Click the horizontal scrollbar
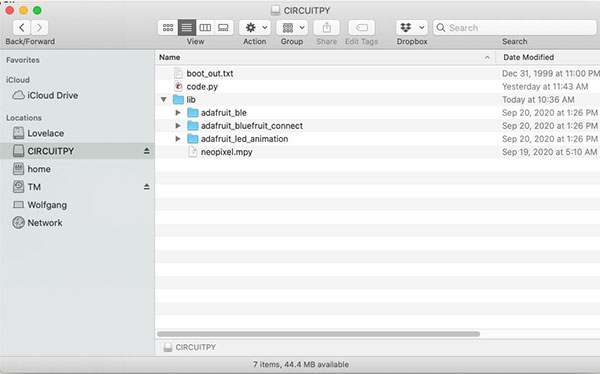 pyautogui.click(x=318, y=334)
